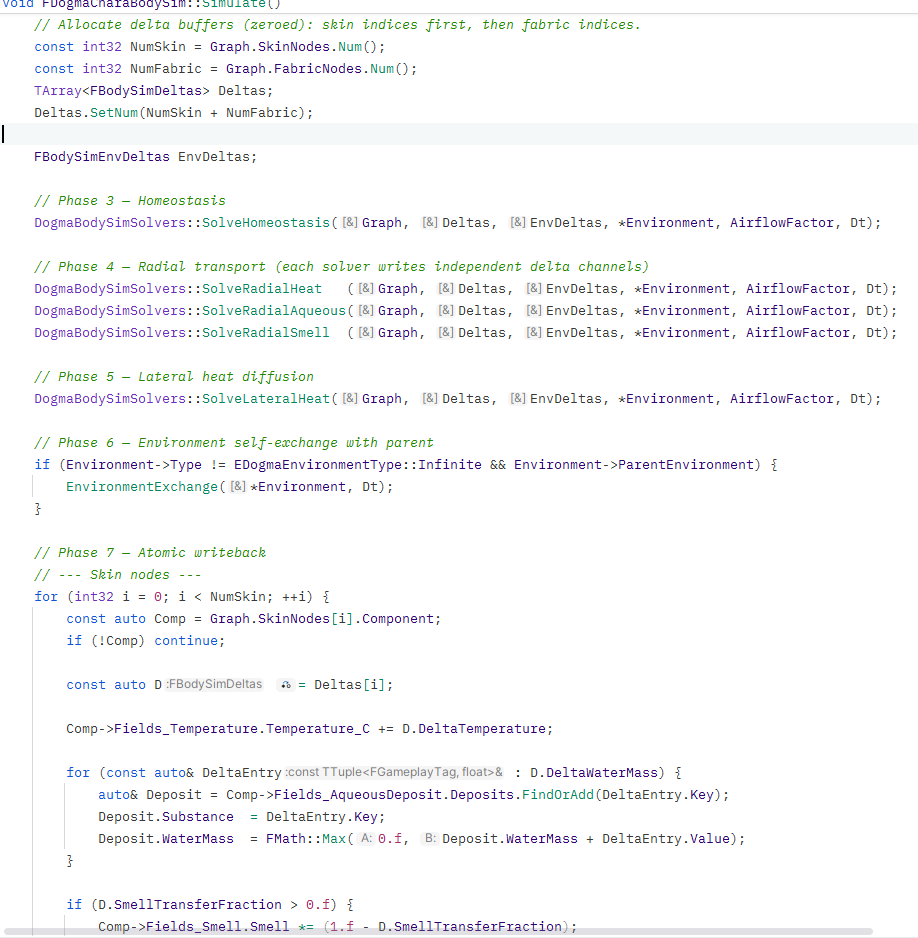
Task: Click the SolveLateralHeat function name
Action: pyautogui.click(x=266, y=398)
